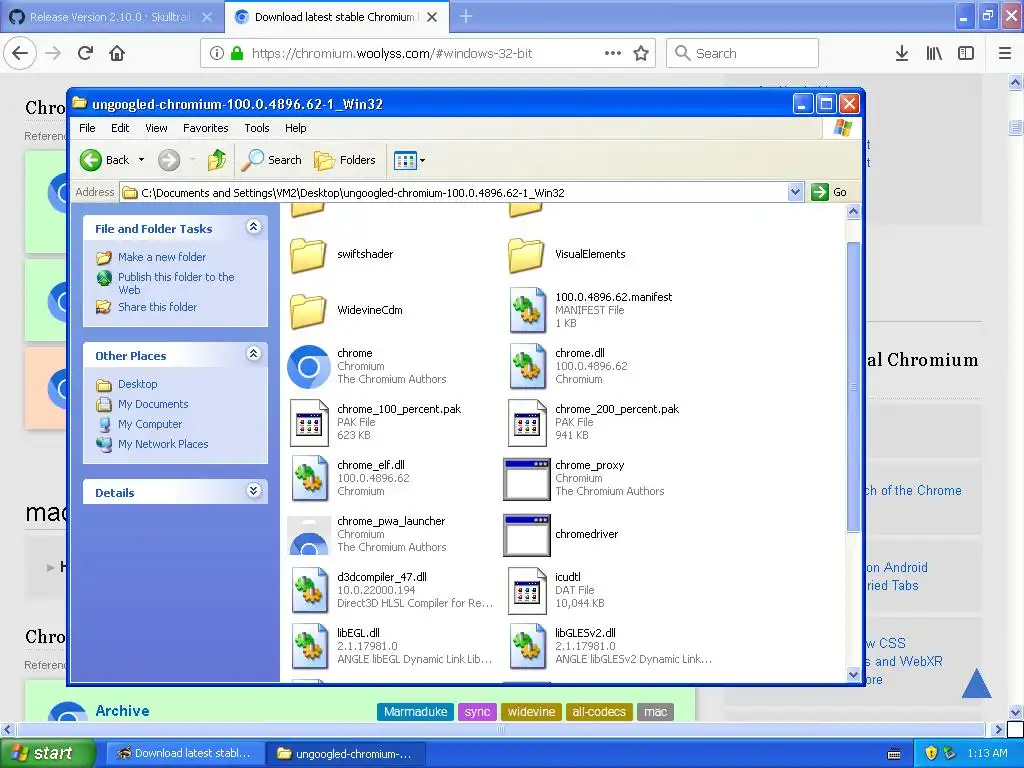Collapse the Other Places panel
This screenshot has width=1024, height=768.
[253, 354]
